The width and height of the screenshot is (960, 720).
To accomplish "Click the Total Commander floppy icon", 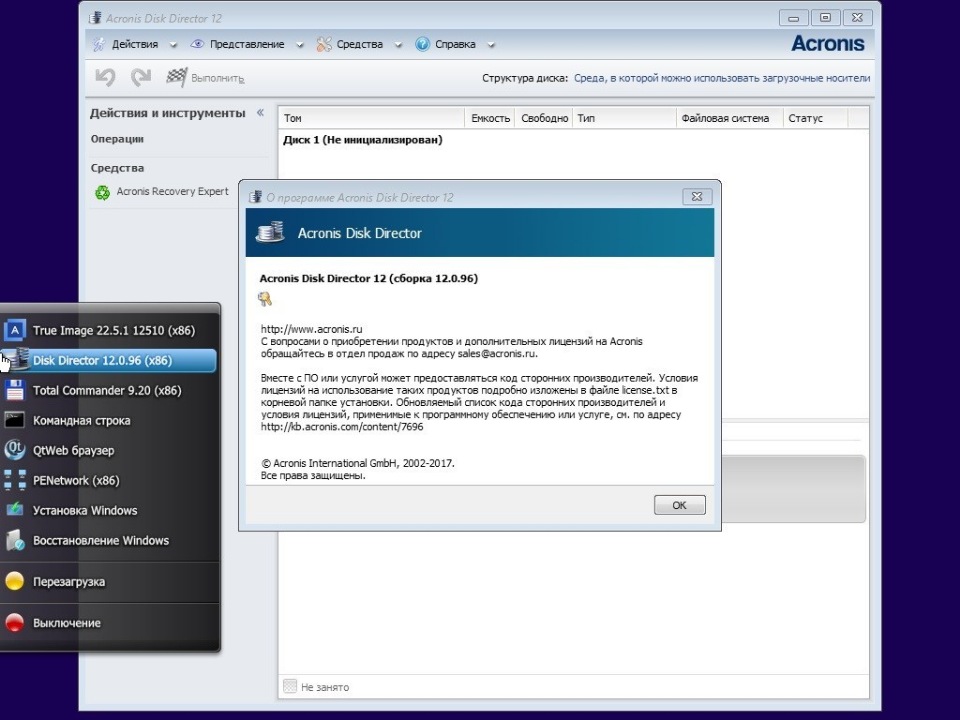I will click(x=15, y=390).
